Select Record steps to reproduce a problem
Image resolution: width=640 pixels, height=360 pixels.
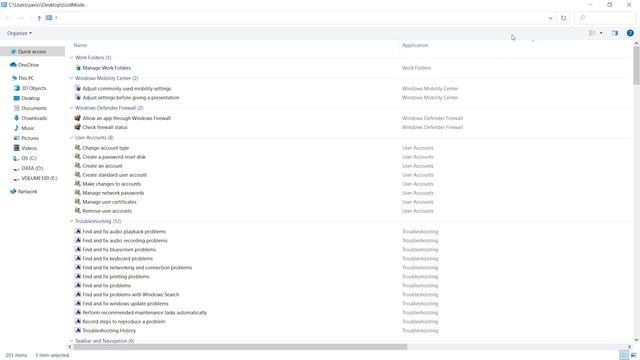tap(124, 322)
